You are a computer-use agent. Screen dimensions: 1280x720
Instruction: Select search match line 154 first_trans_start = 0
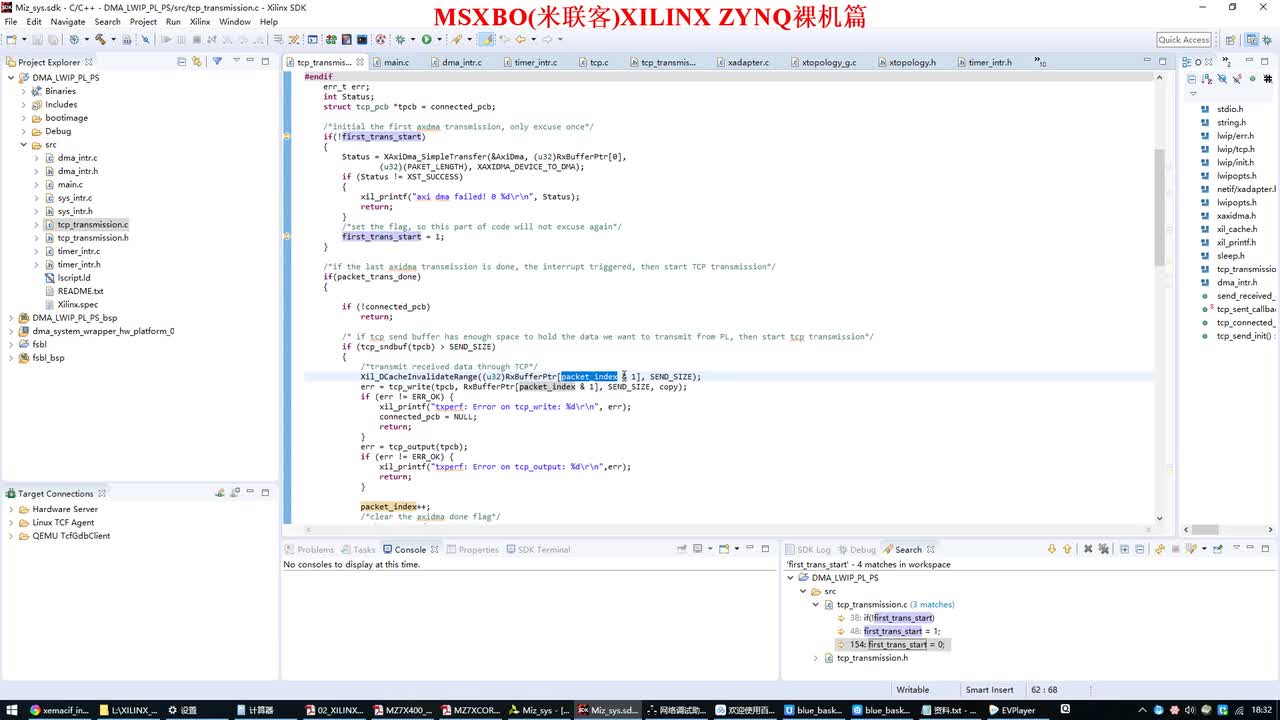(x=897, y=645)
